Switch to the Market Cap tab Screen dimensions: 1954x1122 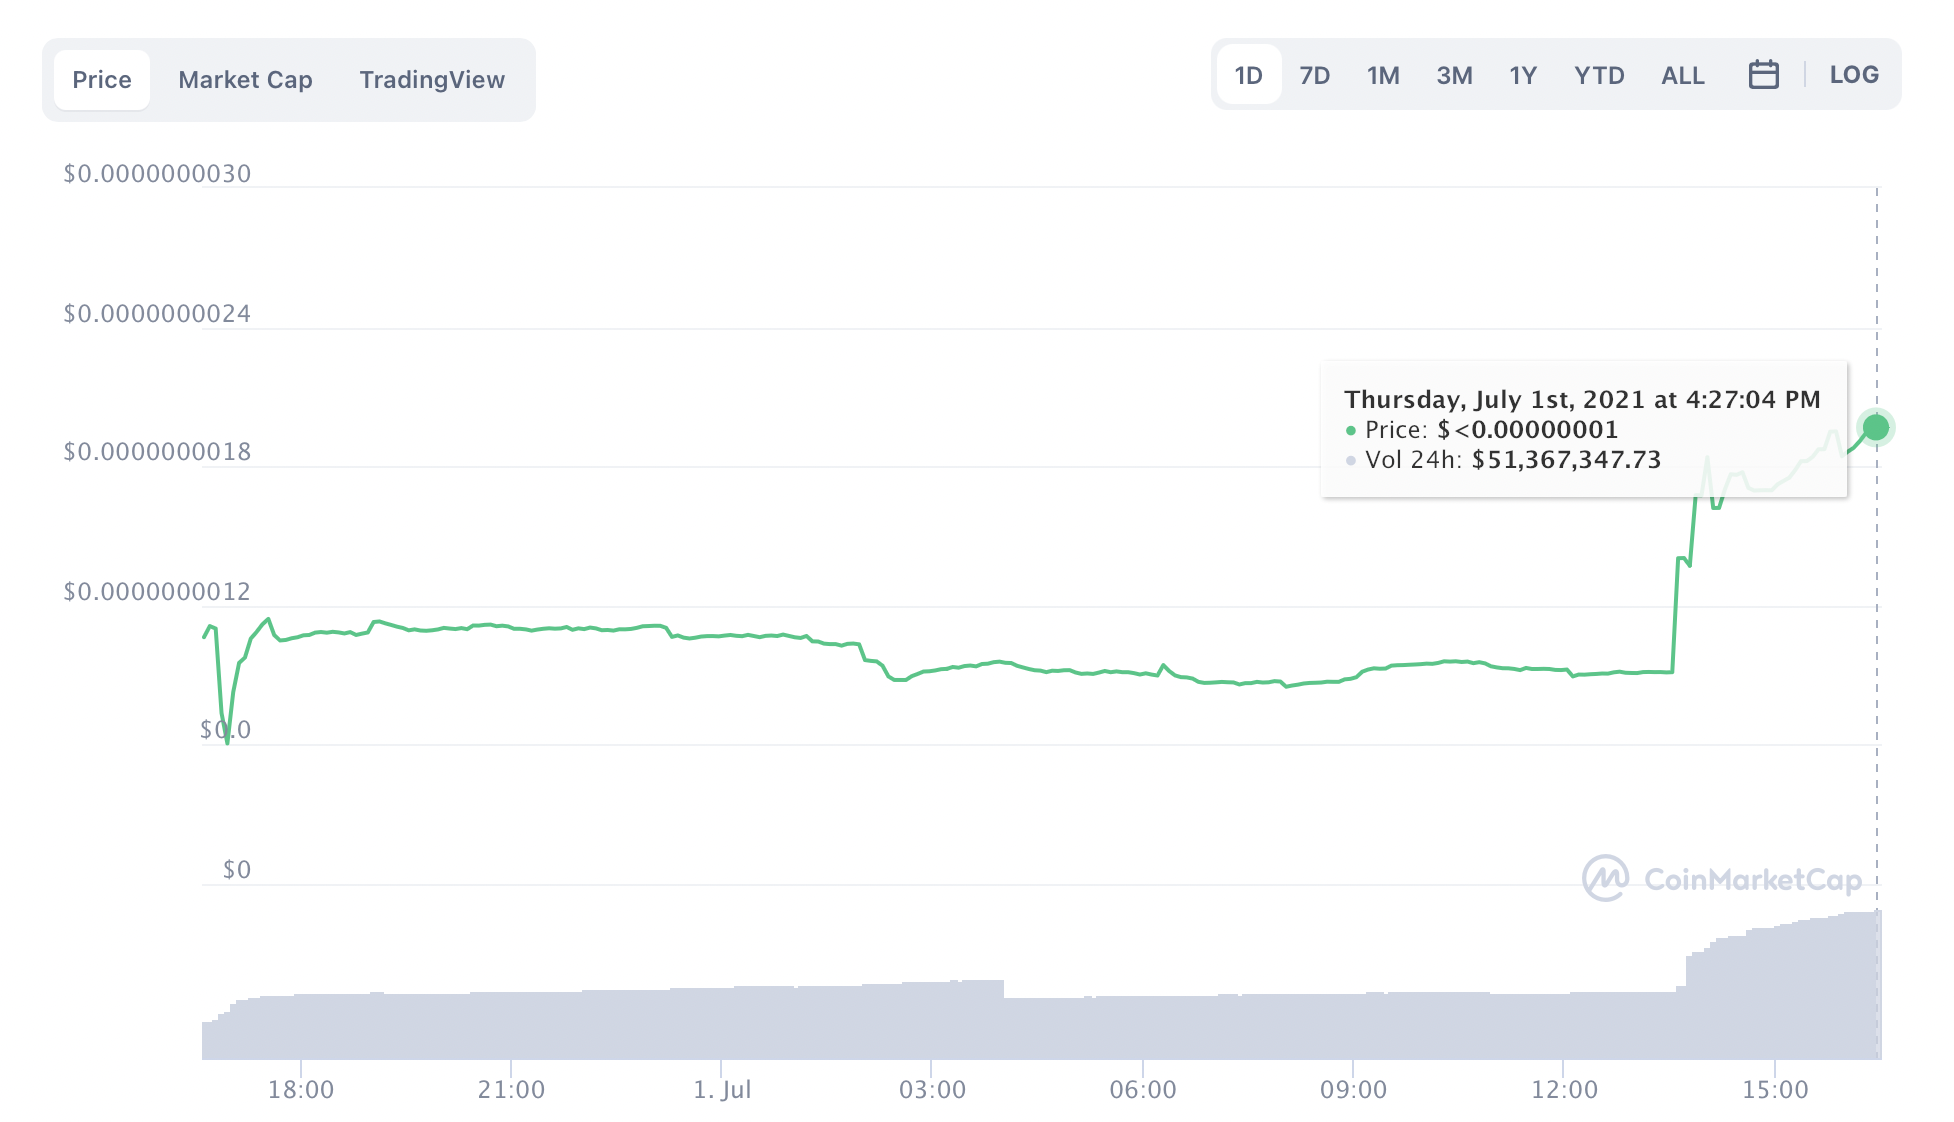[245, 80]
